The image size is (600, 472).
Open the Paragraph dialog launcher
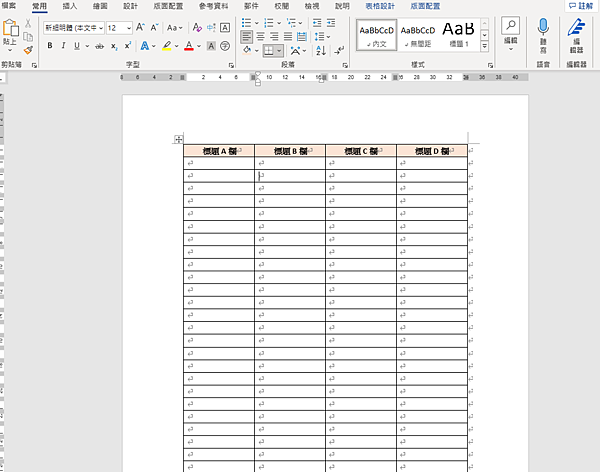pos(345,65)
